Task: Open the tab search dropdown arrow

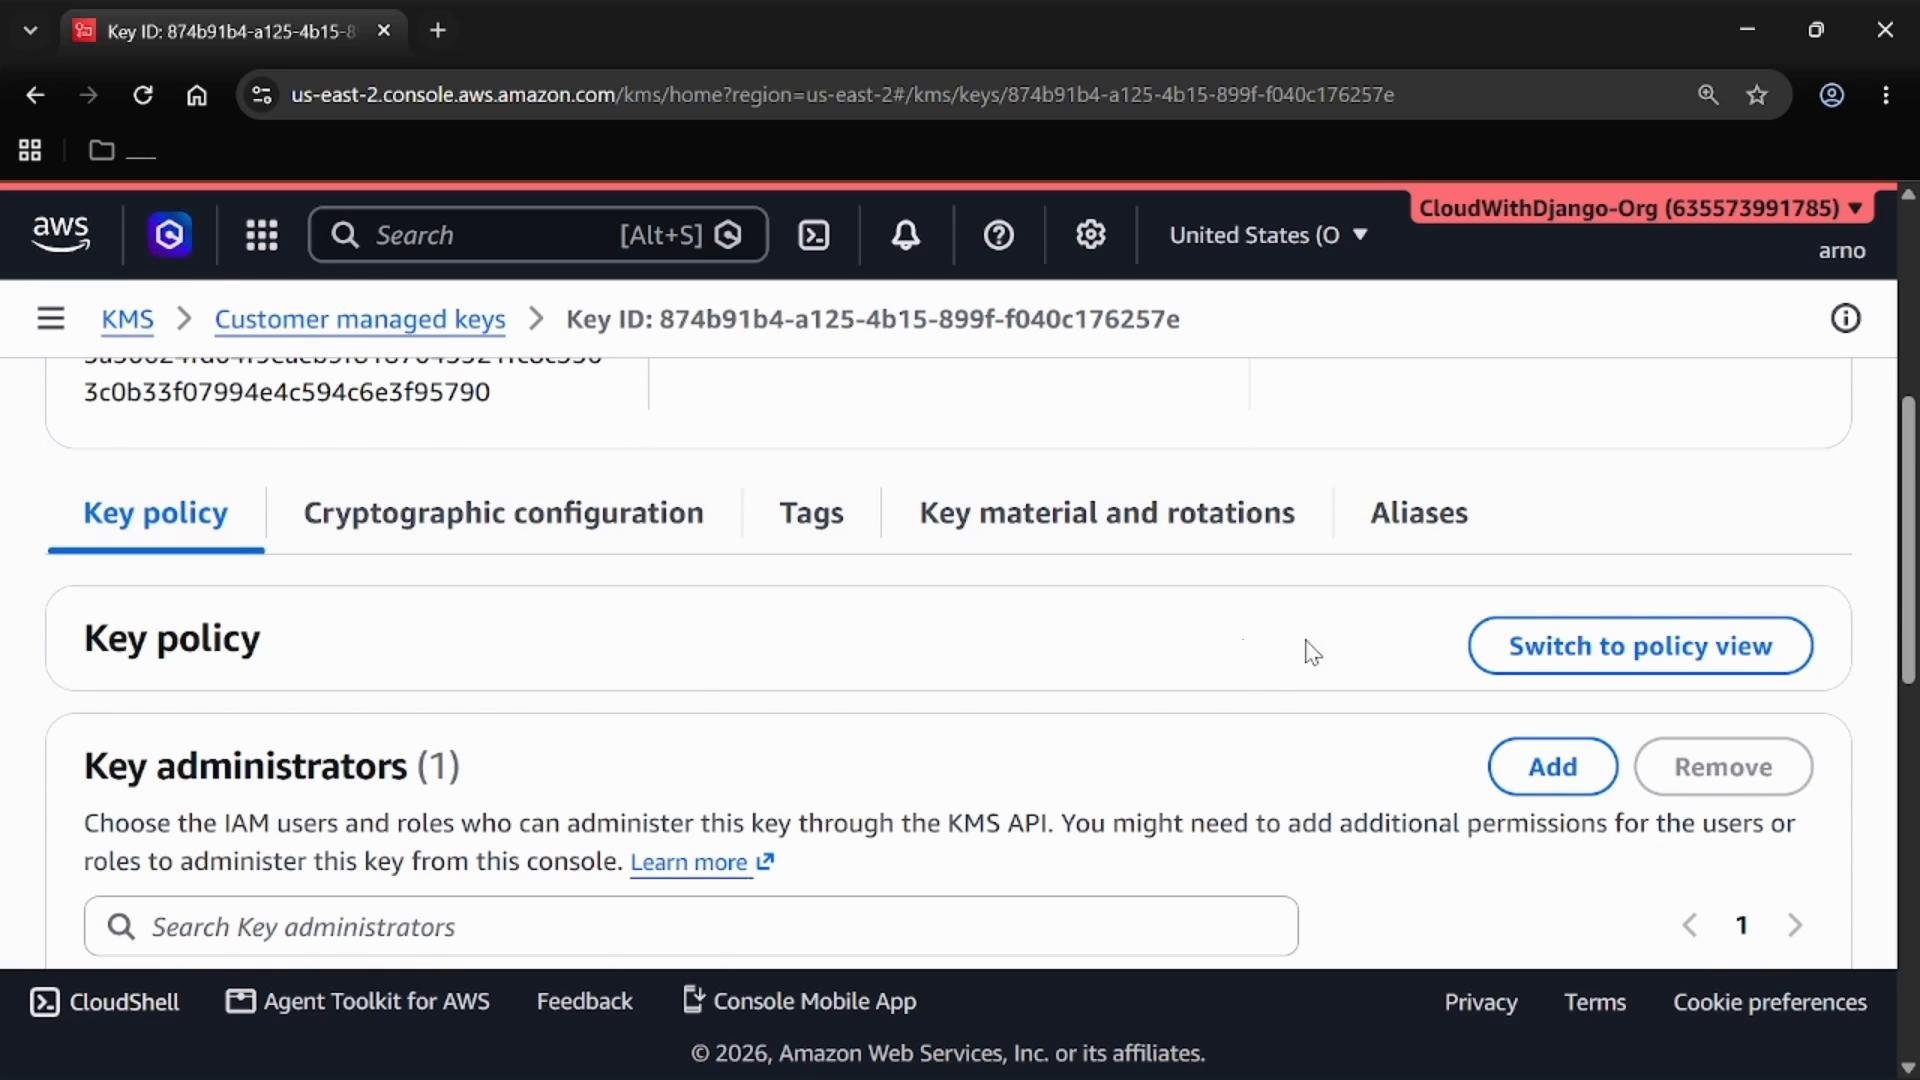Action: click(30, 31)
